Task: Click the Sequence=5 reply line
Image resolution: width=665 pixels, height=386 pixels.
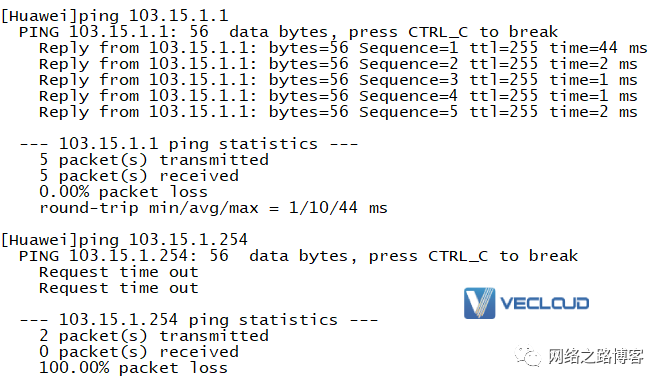Action: click(338, 112)
